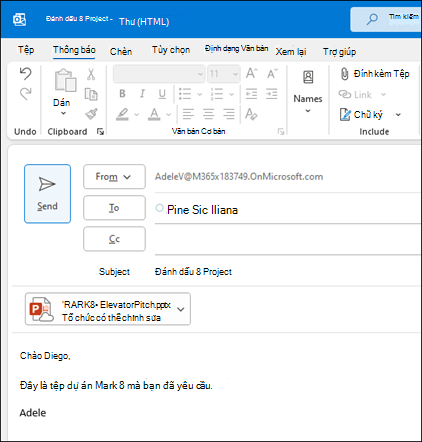The height and width of the screenshot is (442, 422).
Task: Click the Outlook app icon in title bar
Action: coord(19,19)
